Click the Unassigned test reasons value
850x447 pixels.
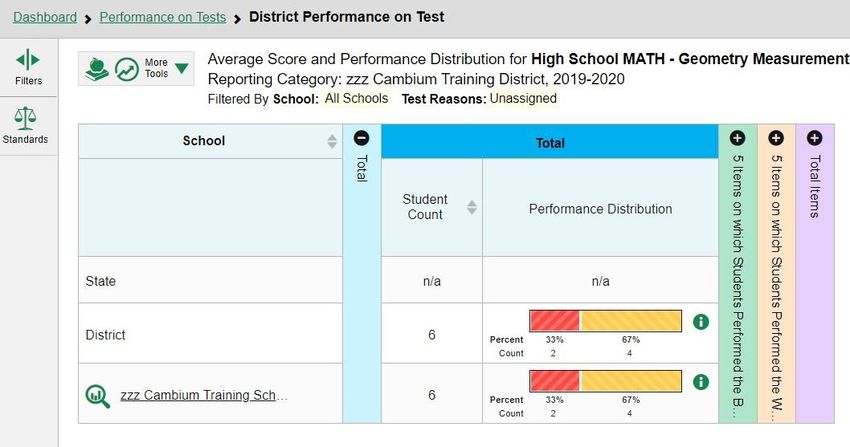pyautogui.click(x=523, y=99)
